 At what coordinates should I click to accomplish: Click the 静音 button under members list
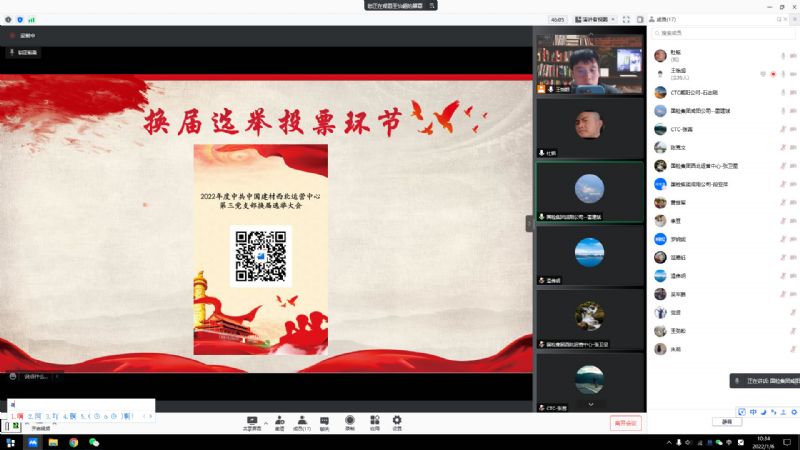(x=727, y=422)
